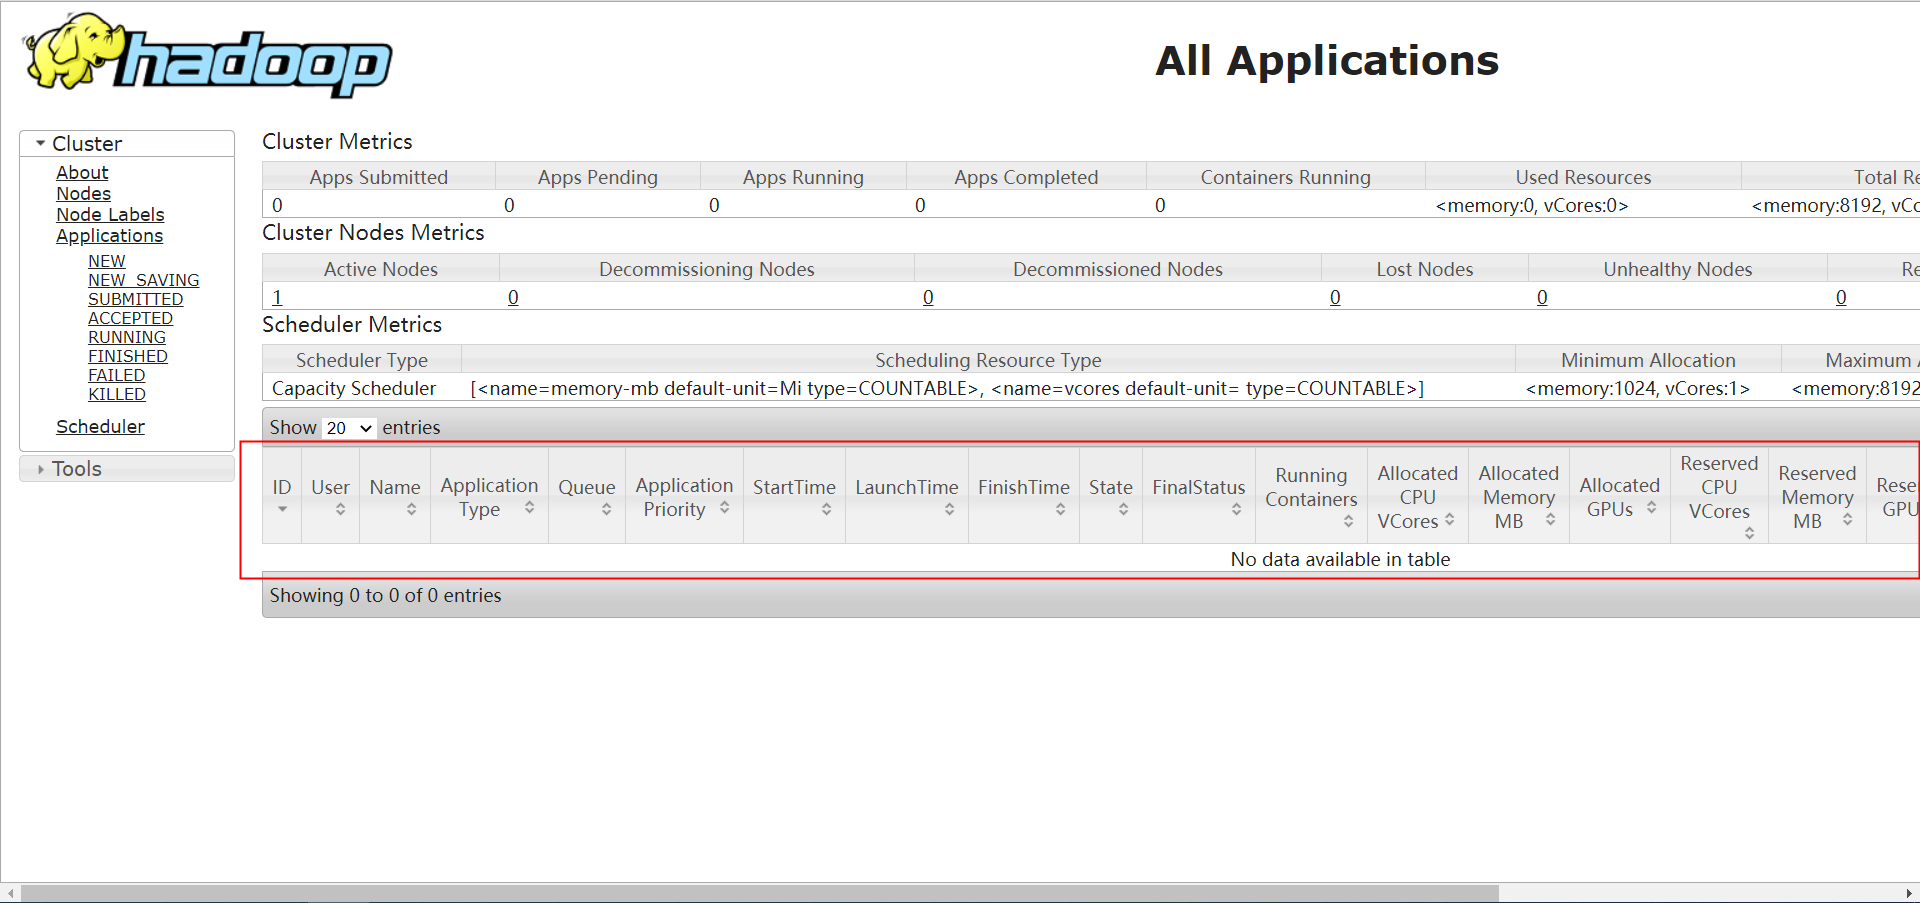Click 'No data available in table' text
Screen dimensions: 1920x903
(x=1340, y=559)
